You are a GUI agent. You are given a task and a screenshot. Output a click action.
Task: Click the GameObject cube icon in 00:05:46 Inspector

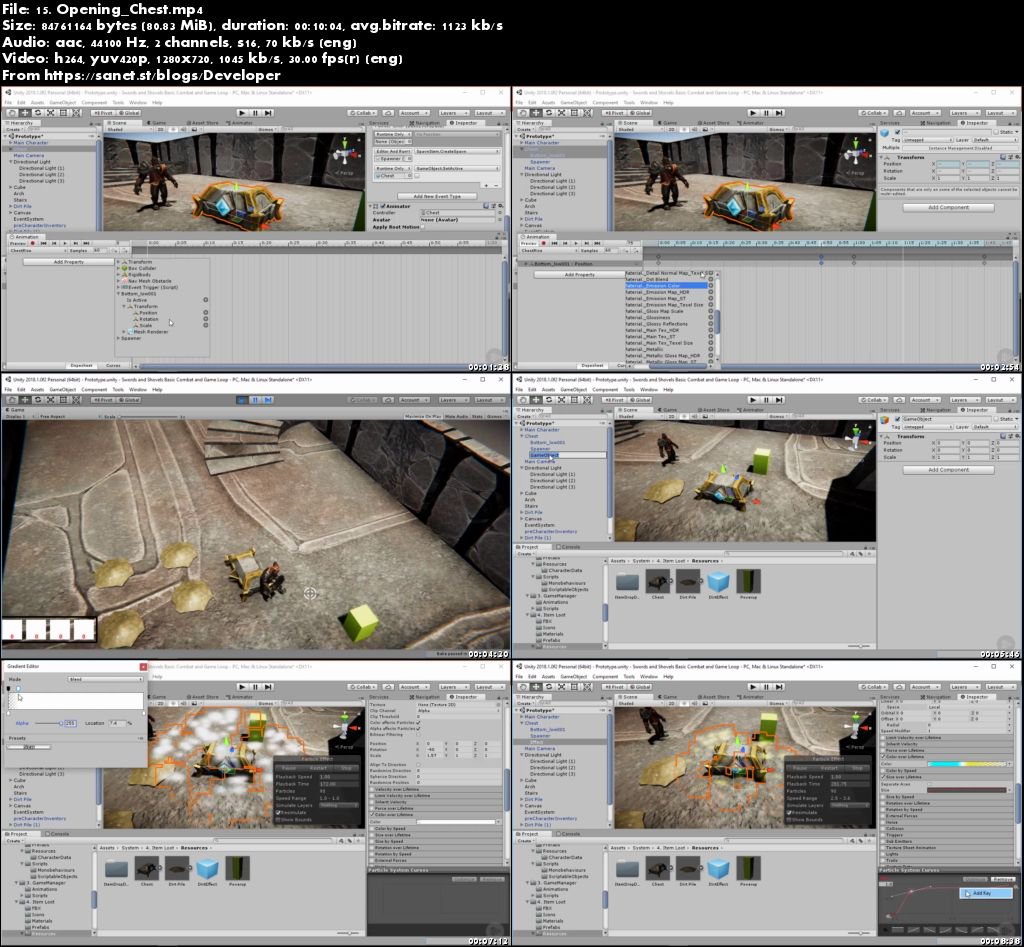pyautogui.click(x=885, y=419)
